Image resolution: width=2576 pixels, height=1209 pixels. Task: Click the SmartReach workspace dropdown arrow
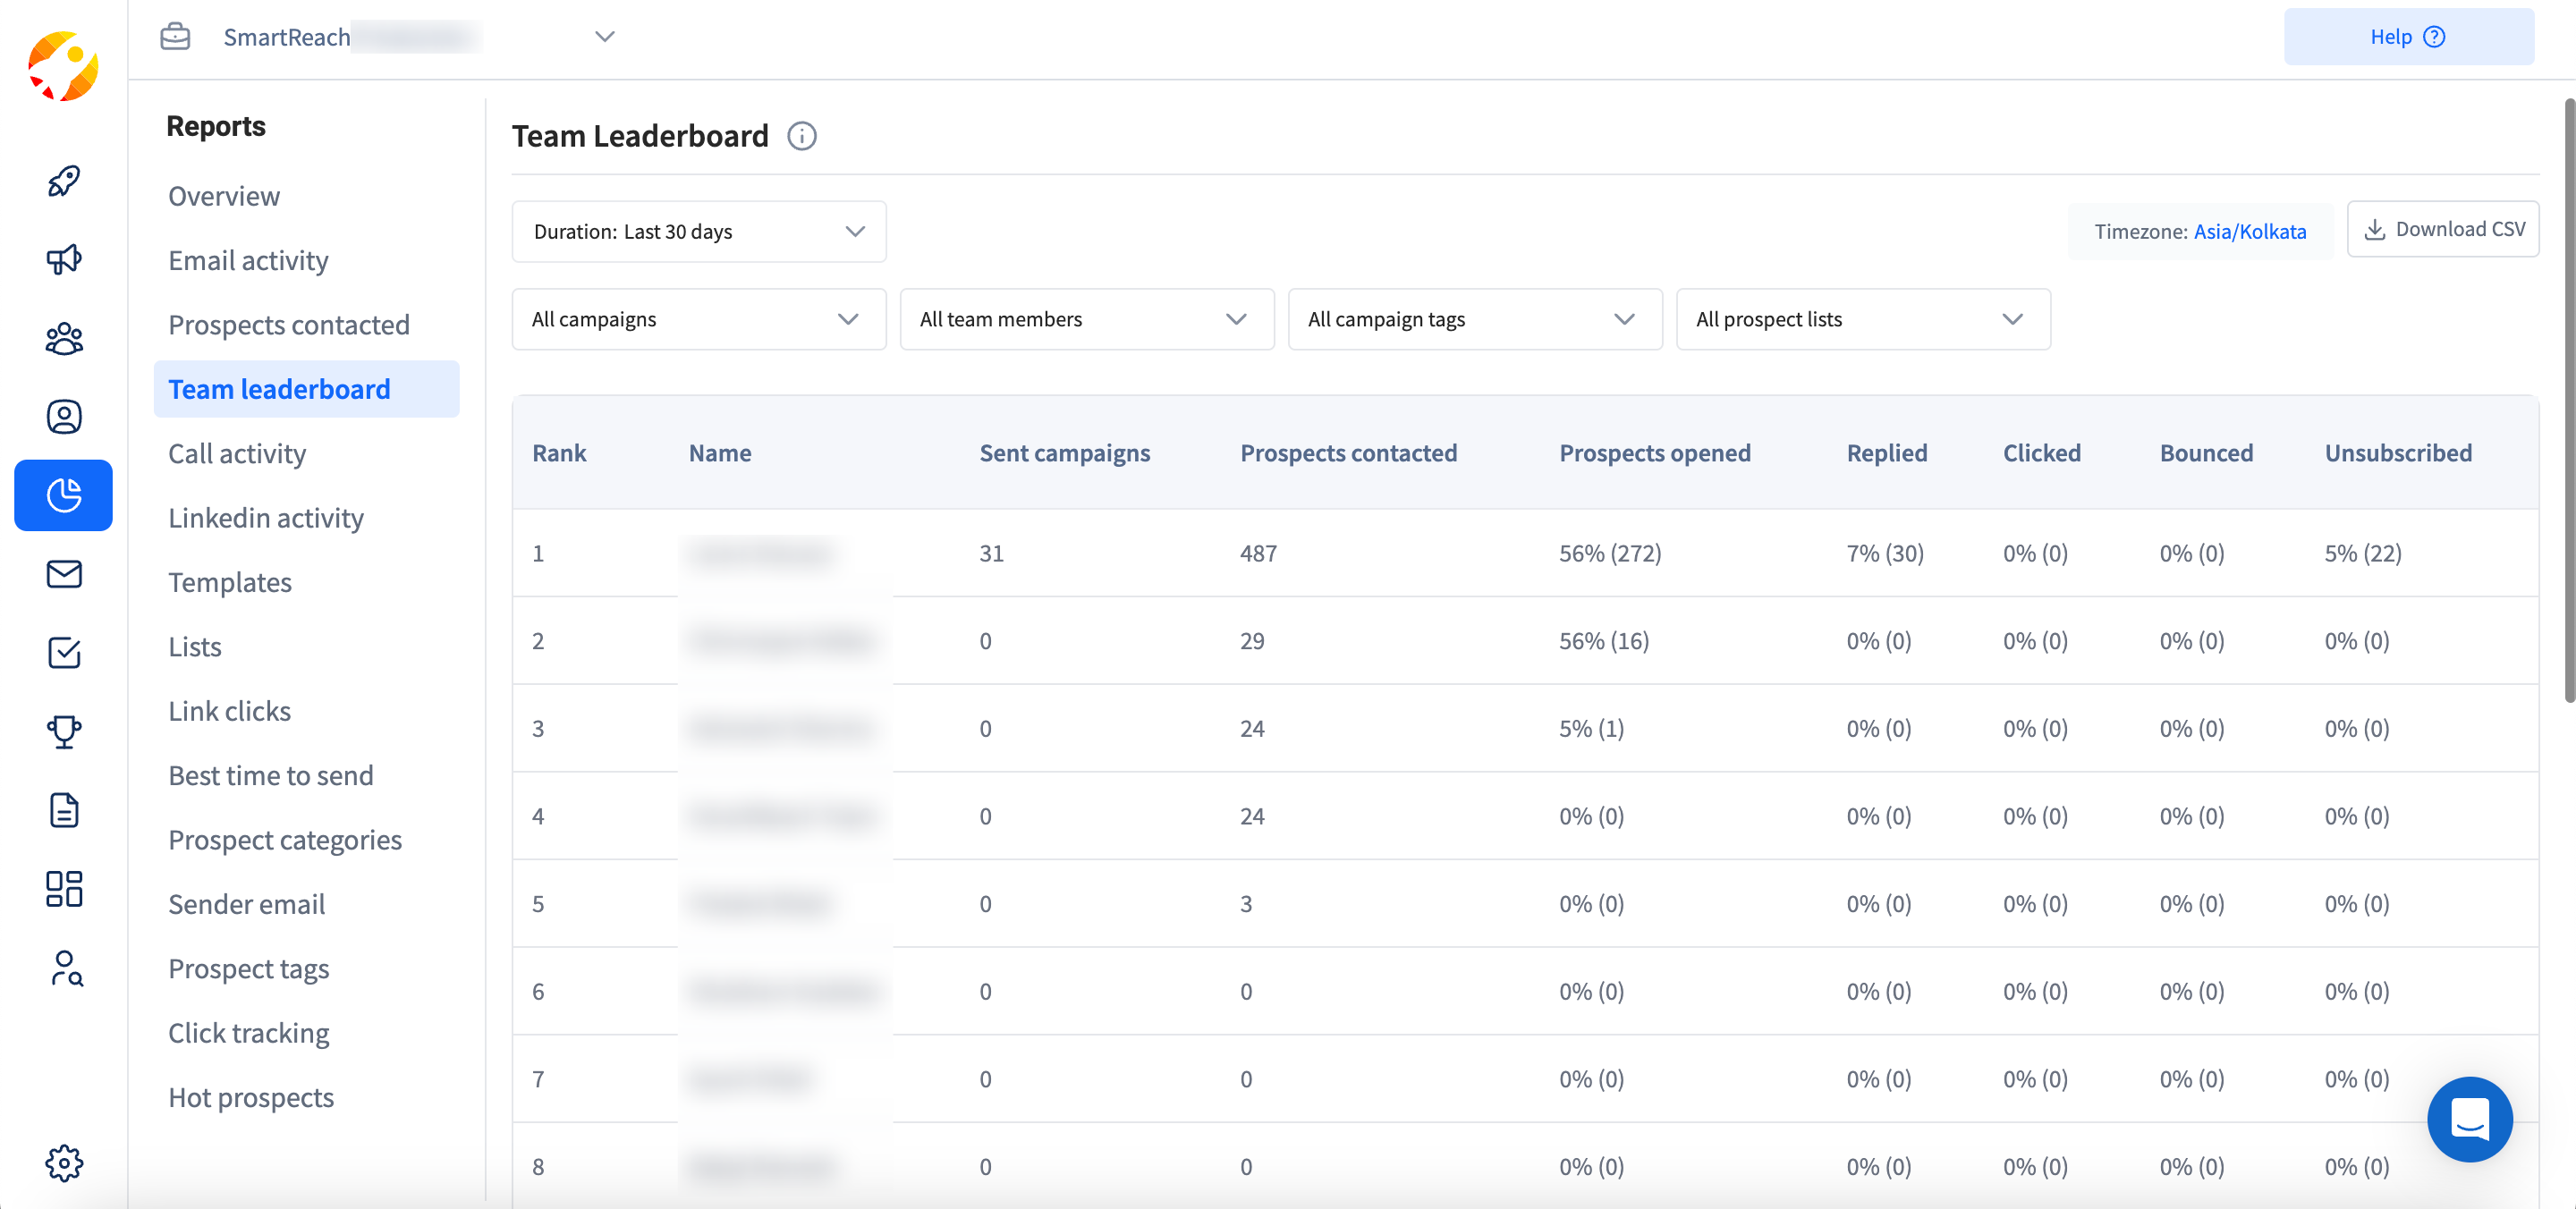606,36
